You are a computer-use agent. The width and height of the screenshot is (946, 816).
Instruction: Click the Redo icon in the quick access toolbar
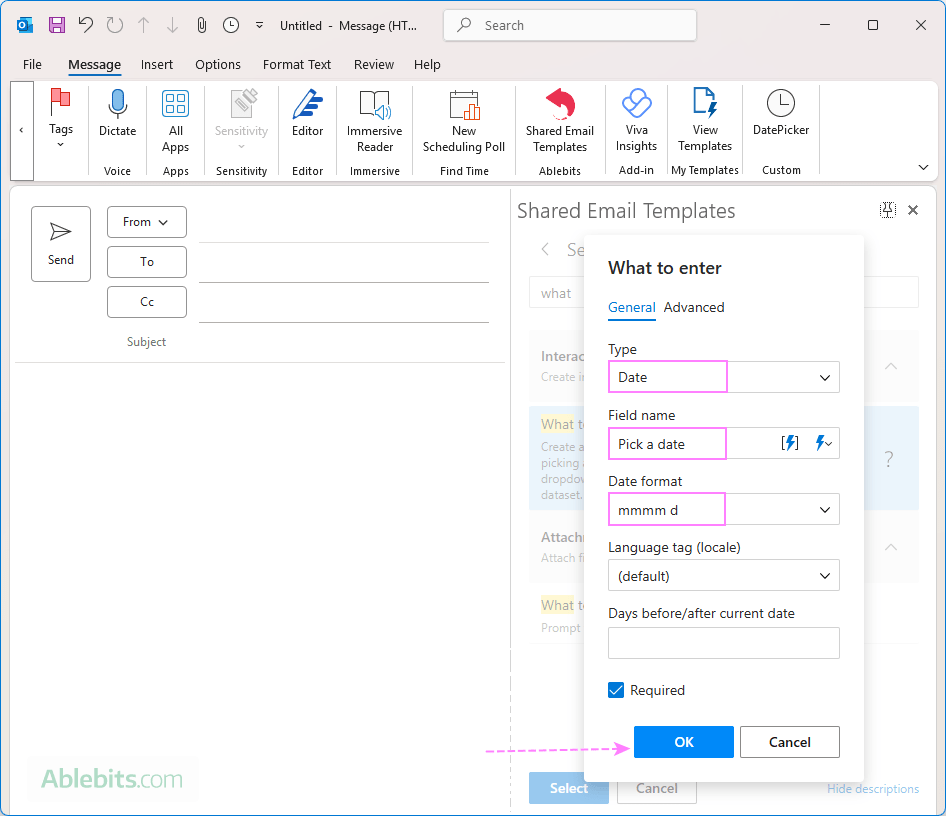tap(115, 25)
